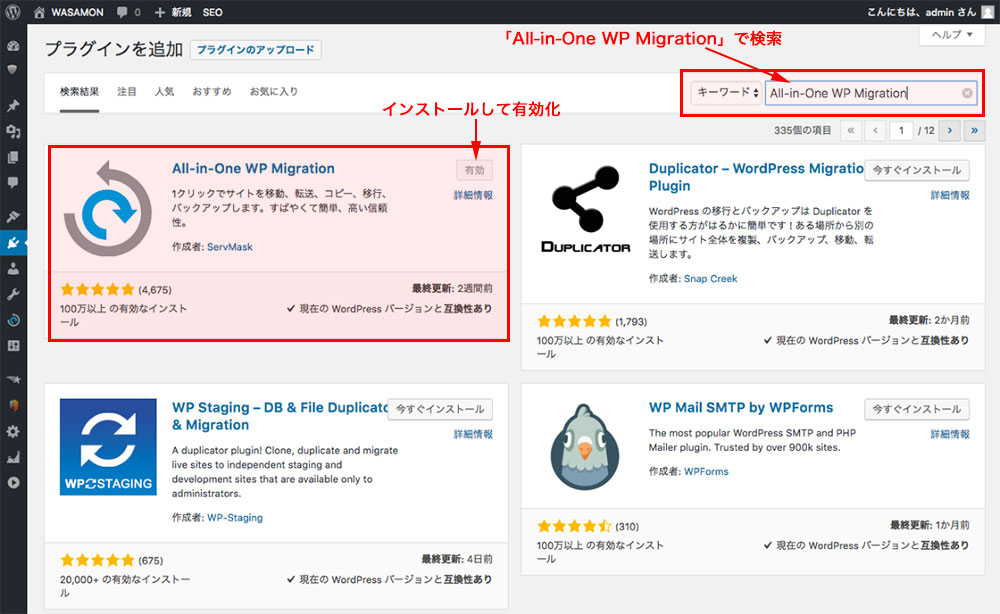Open the chart graph icon in sidebar

13,457
